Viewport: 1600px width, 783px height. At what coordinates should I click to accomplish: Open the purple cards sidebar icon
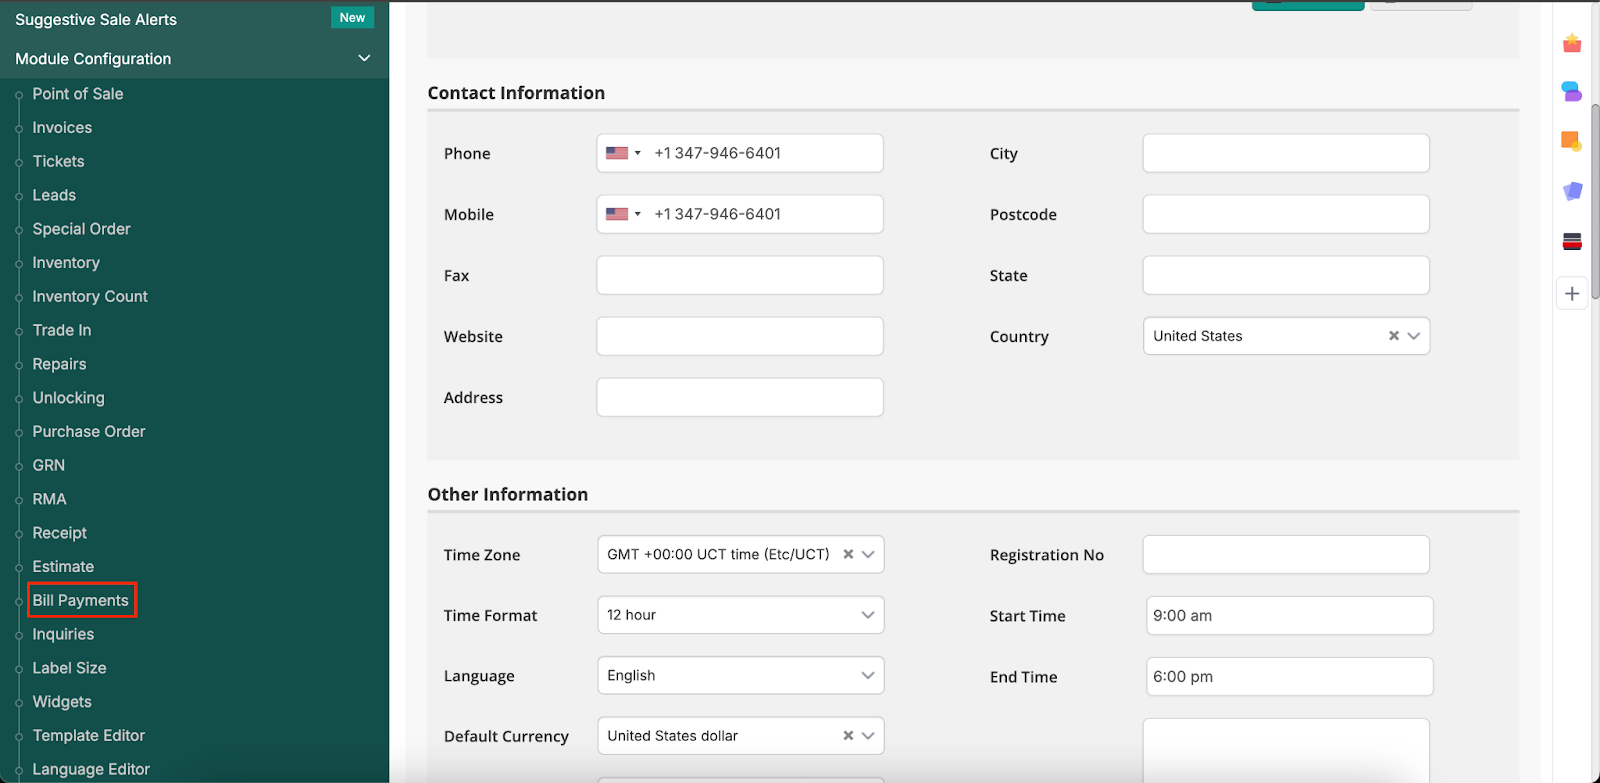(1572, 191)
